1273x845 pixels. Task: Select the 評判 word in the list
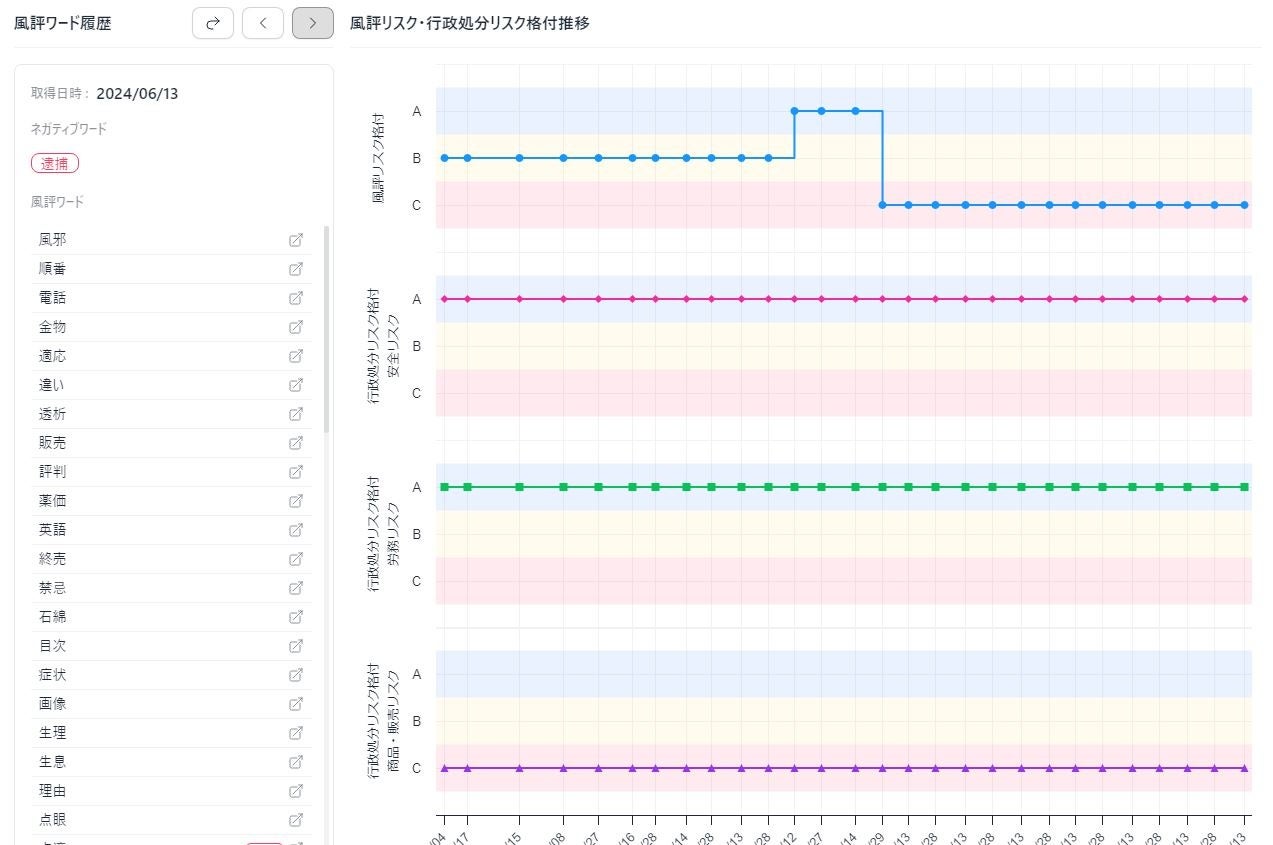pos(53,472)
